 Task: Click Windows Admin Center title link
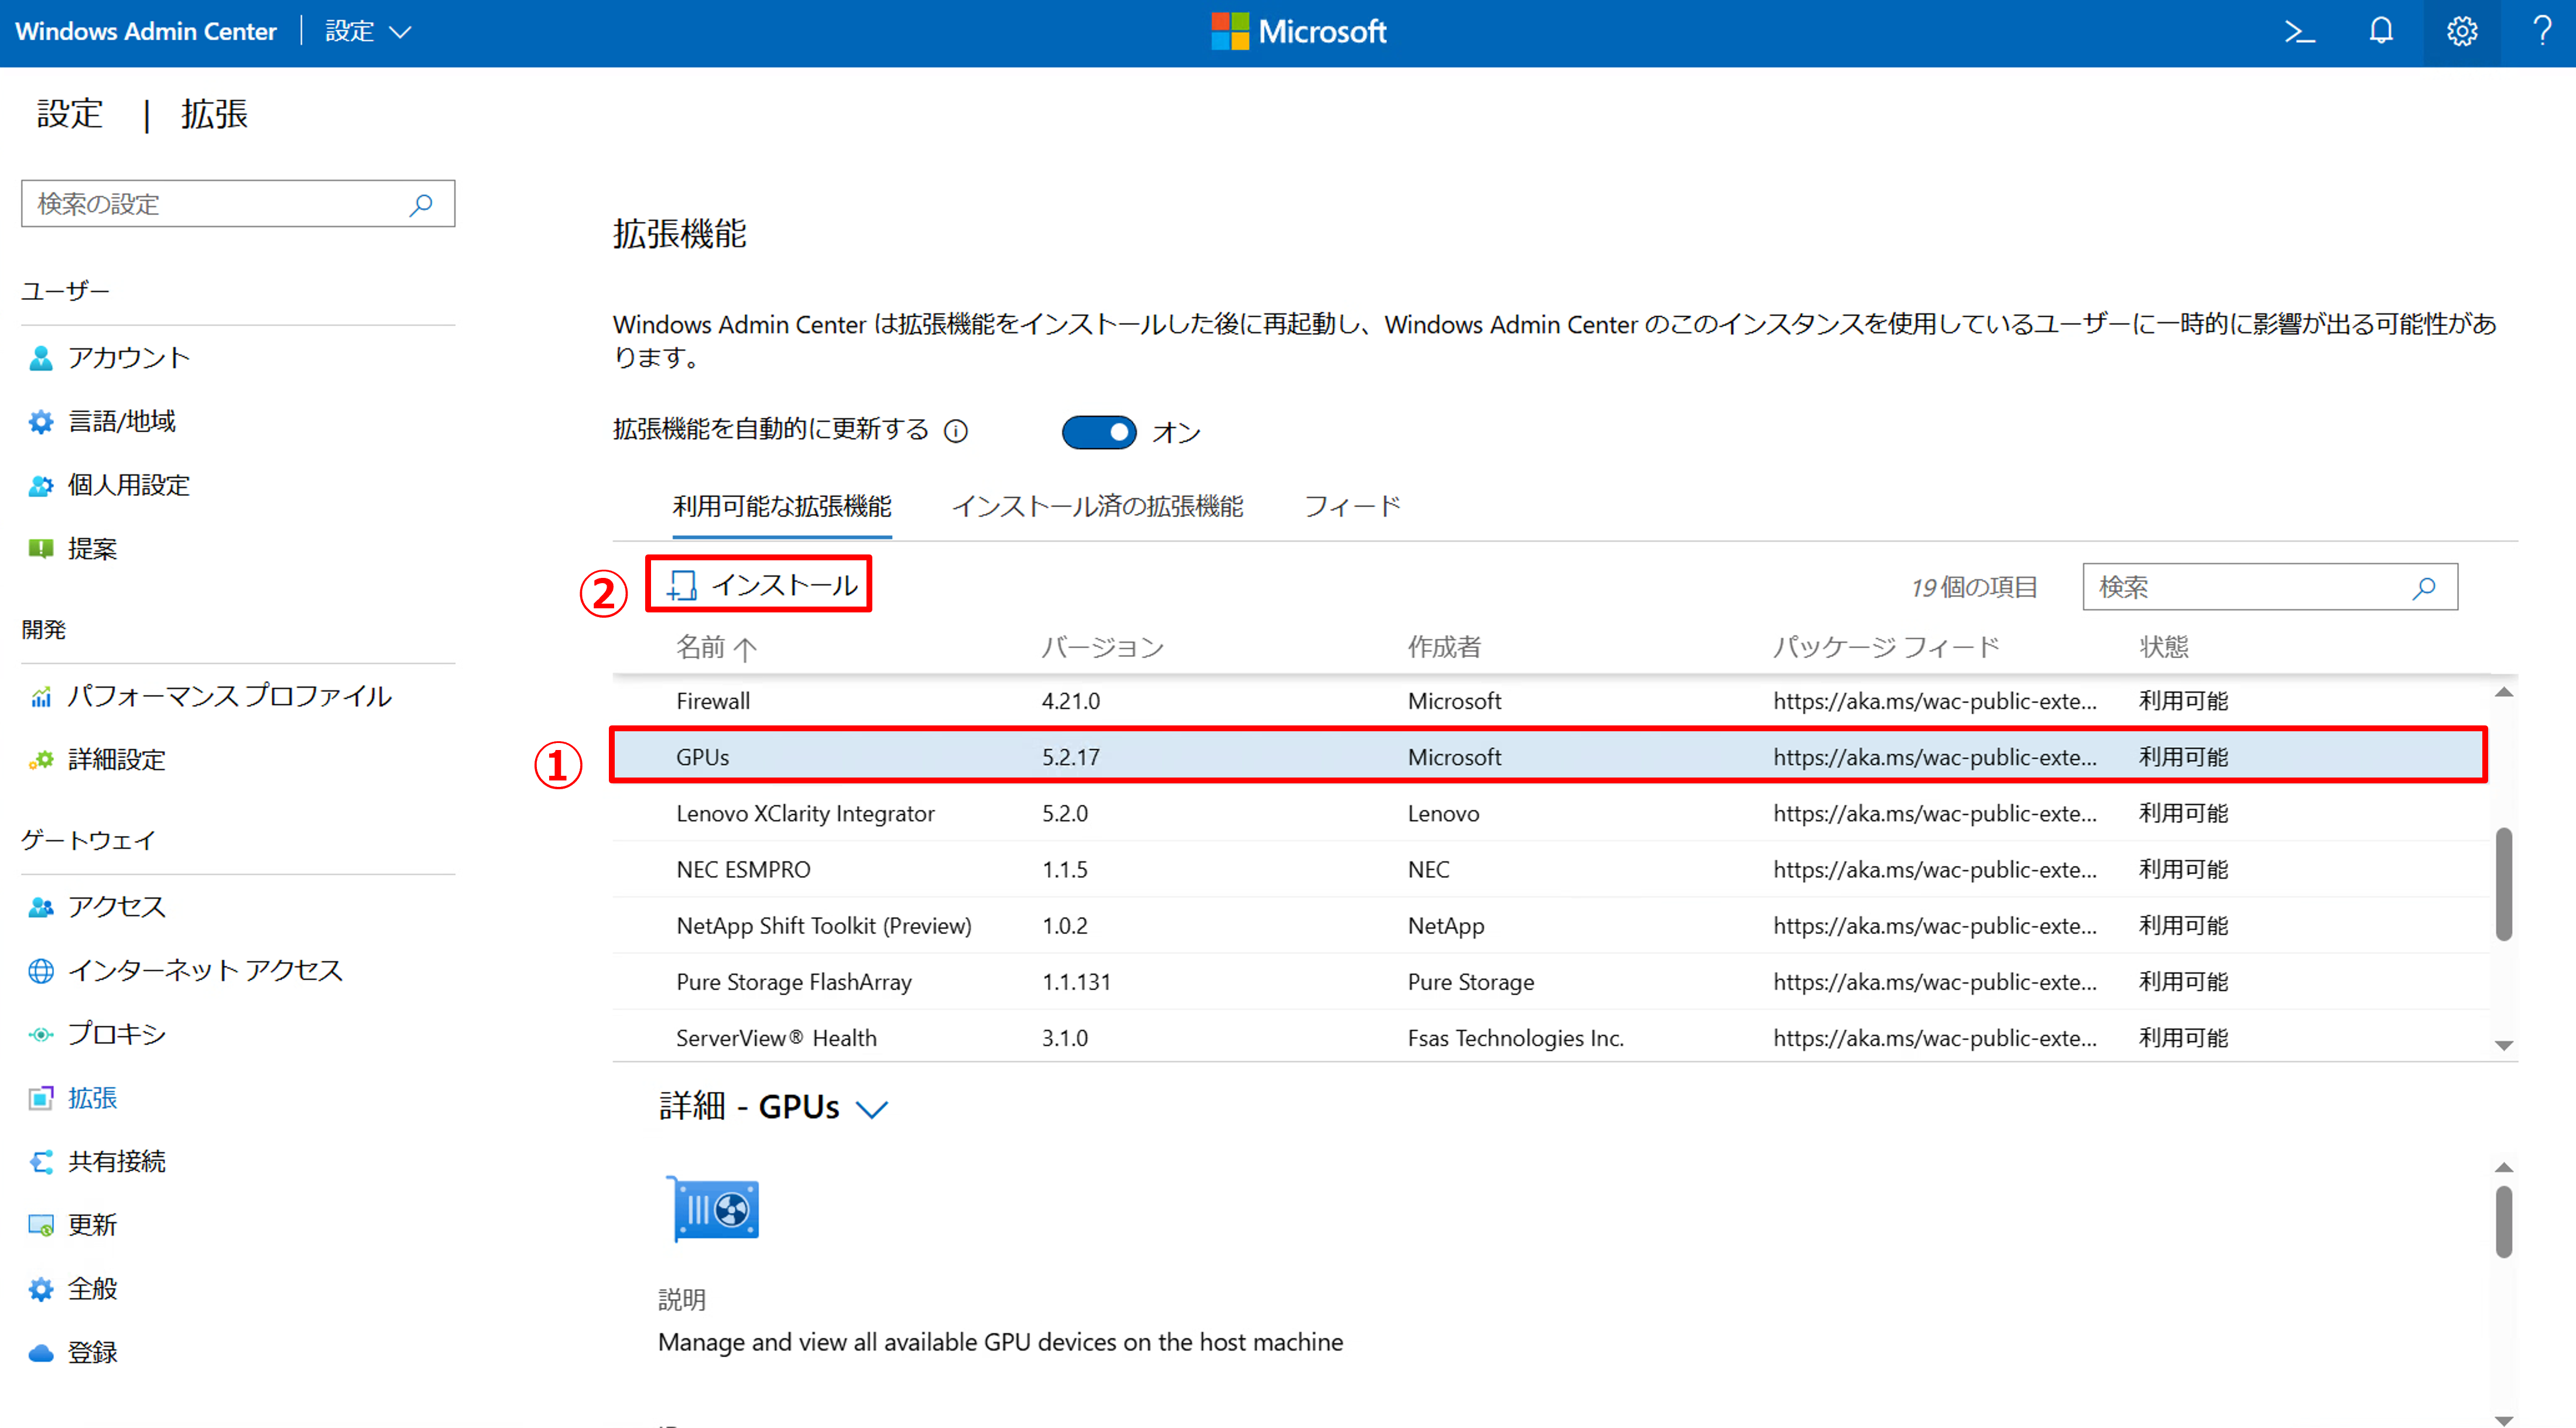coord(146,32)
